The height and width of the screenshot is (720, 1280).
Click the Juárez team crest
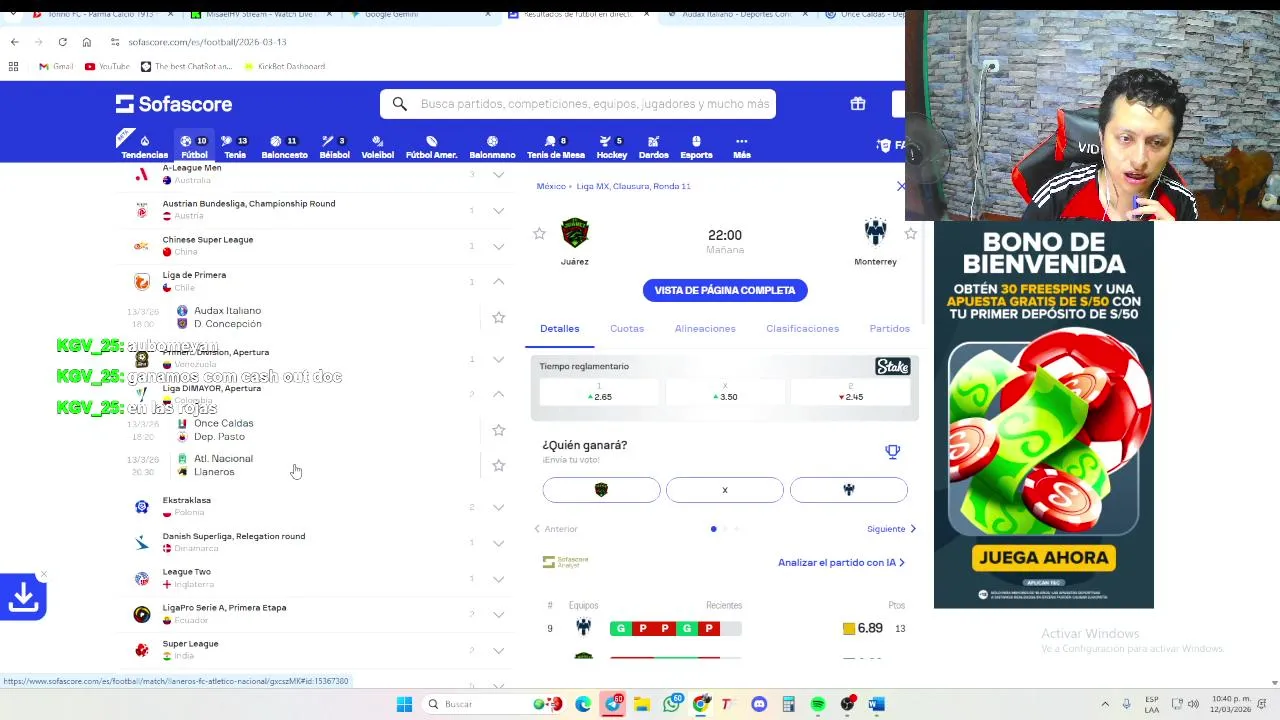(574, 233)
